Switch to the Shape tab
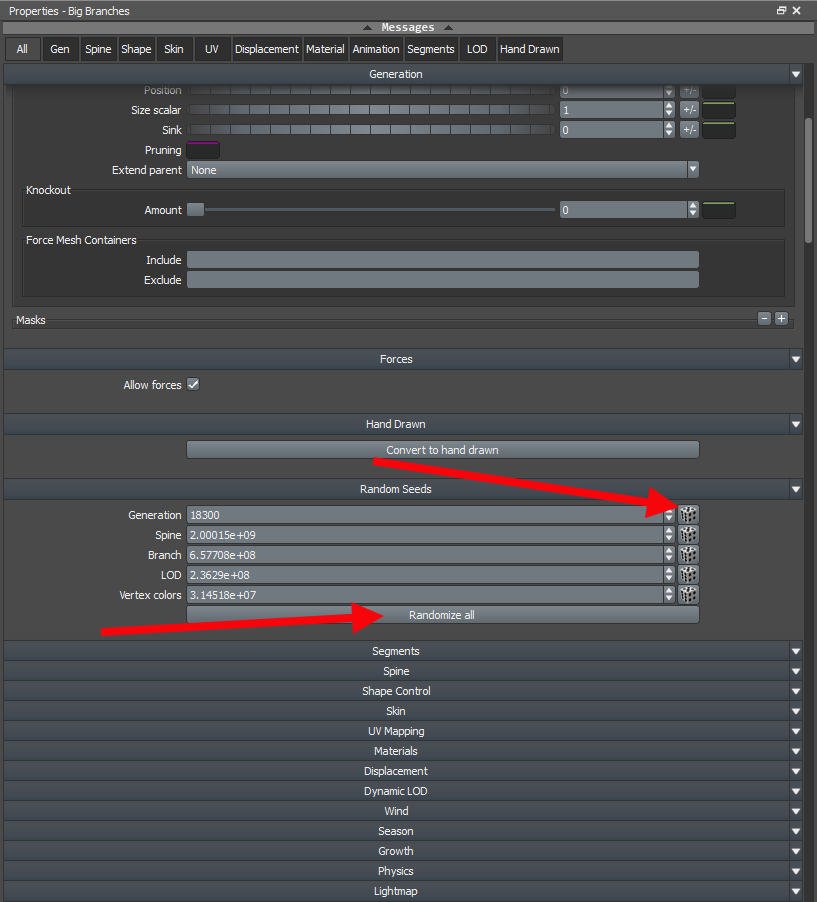 136,49
